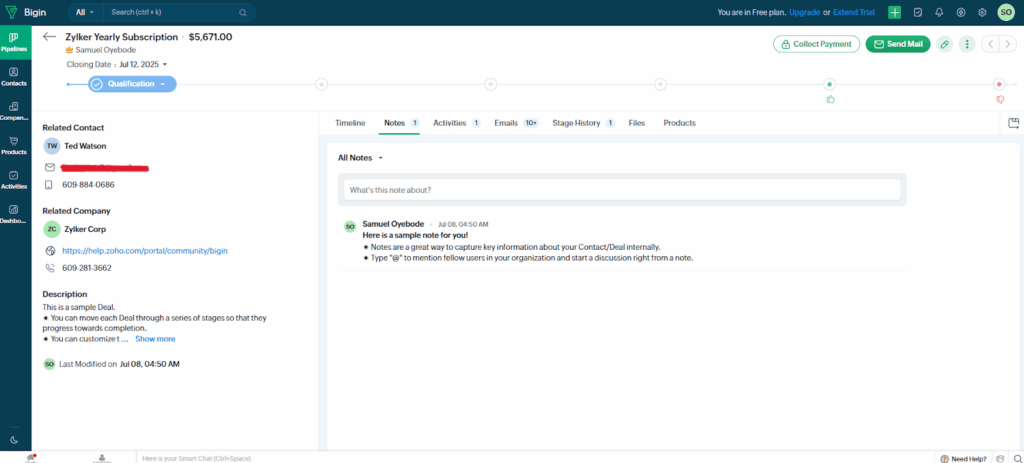Mark the deal as lost with thumbs-down

coord(999,99)
